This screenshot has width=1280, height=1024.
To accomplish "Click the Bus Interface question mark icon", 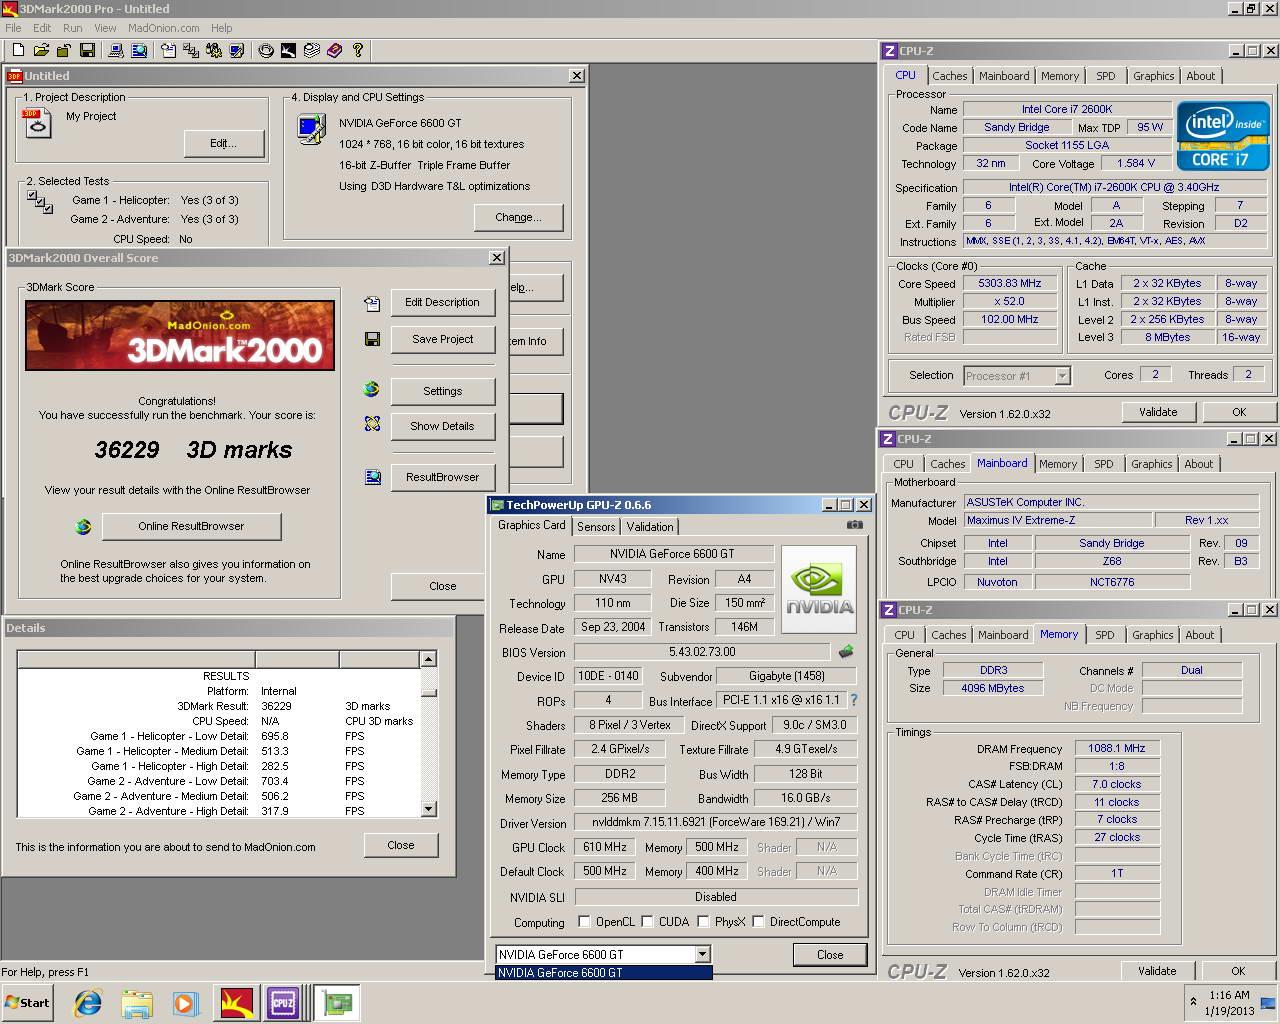I will (854, 700).
